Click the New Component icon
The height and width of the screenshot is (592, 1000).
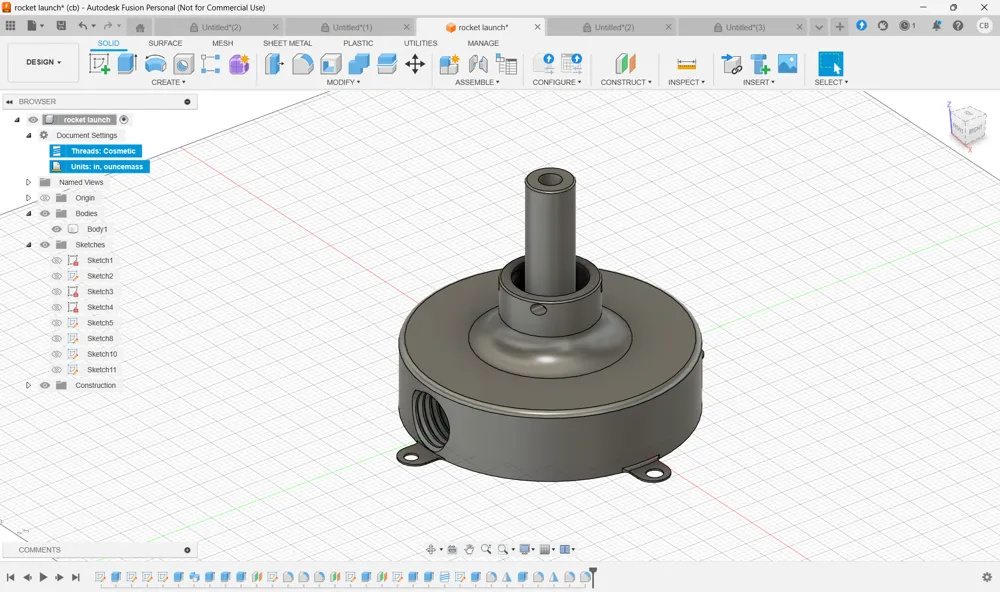point(450,64)
